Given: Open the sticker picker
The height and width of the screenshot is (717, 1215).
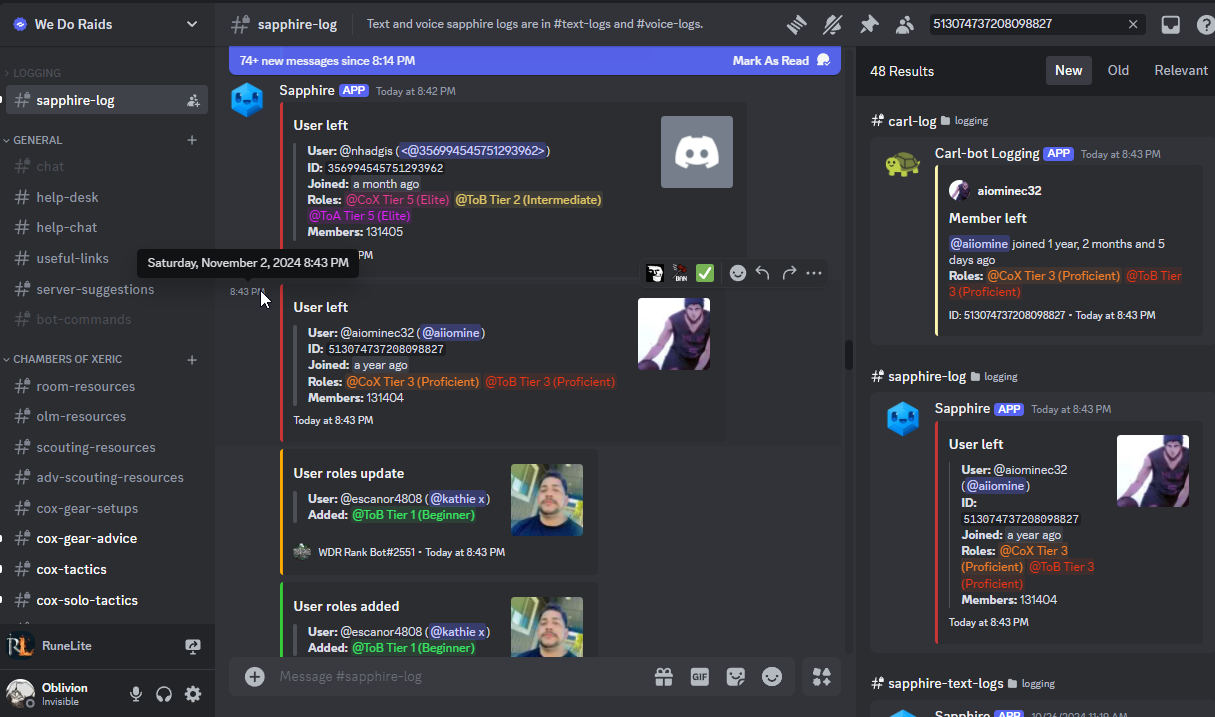Looking at the screenshot, I should (x=736, y=677).
